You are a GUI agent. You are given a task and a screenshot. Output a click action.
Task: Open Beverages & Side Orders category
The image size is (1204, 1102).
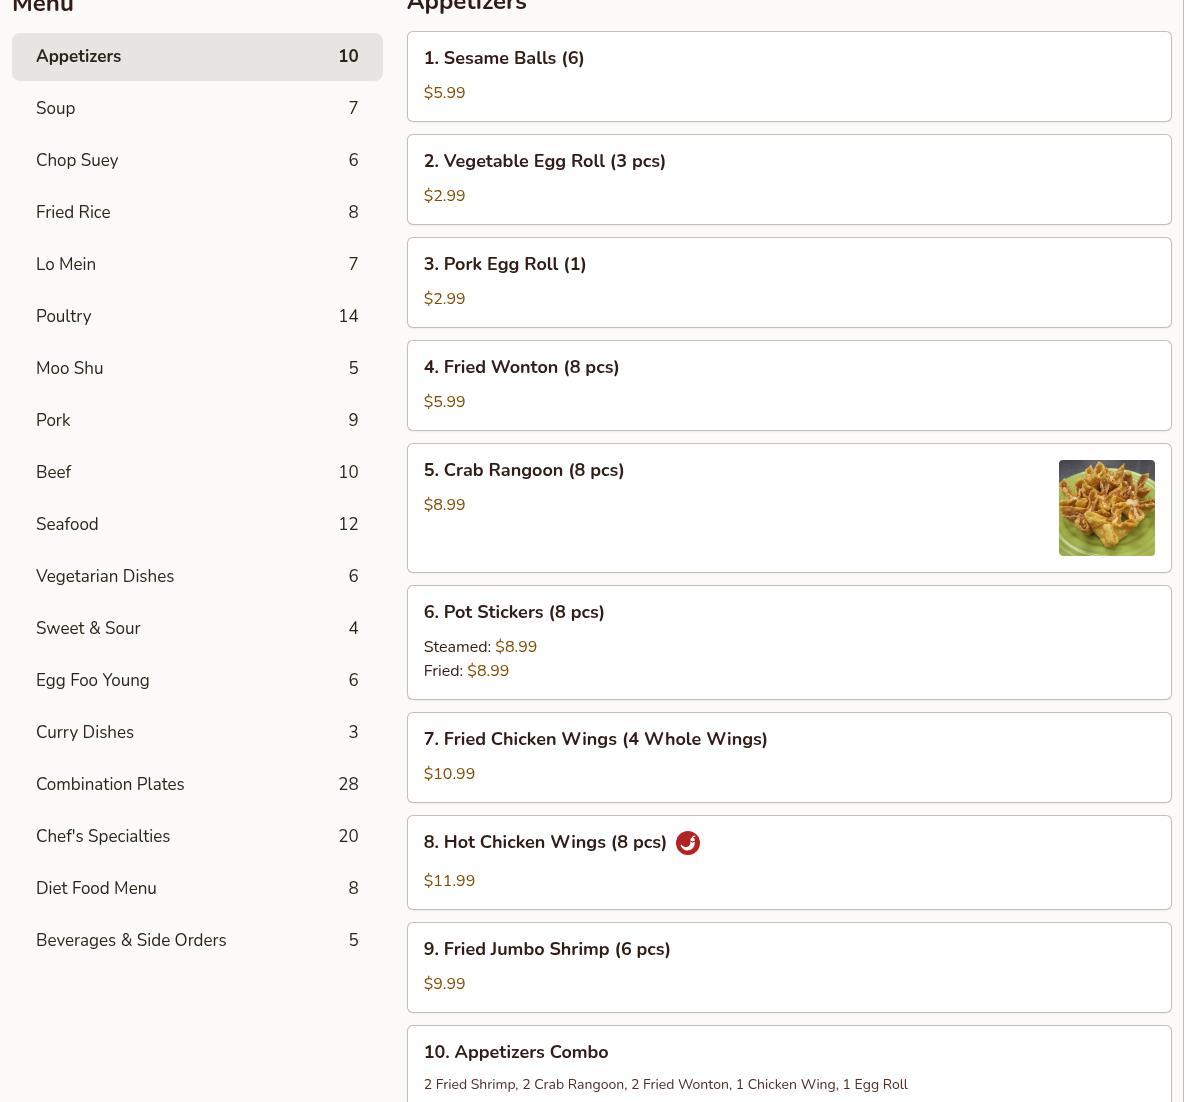pyautogui.click(x=197, y=941)
